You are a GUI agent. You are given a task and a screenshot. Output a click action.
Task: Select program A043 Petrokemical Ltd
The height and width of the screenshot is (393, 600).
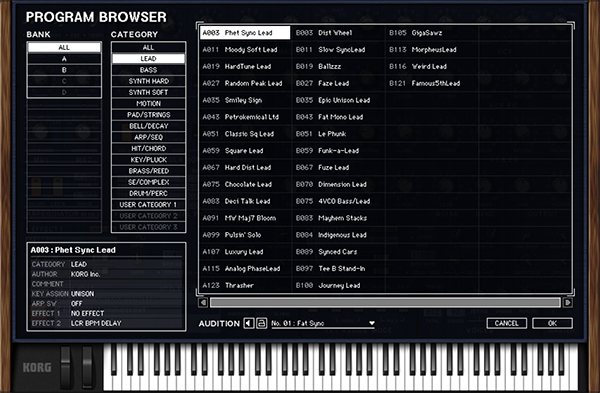245,117
